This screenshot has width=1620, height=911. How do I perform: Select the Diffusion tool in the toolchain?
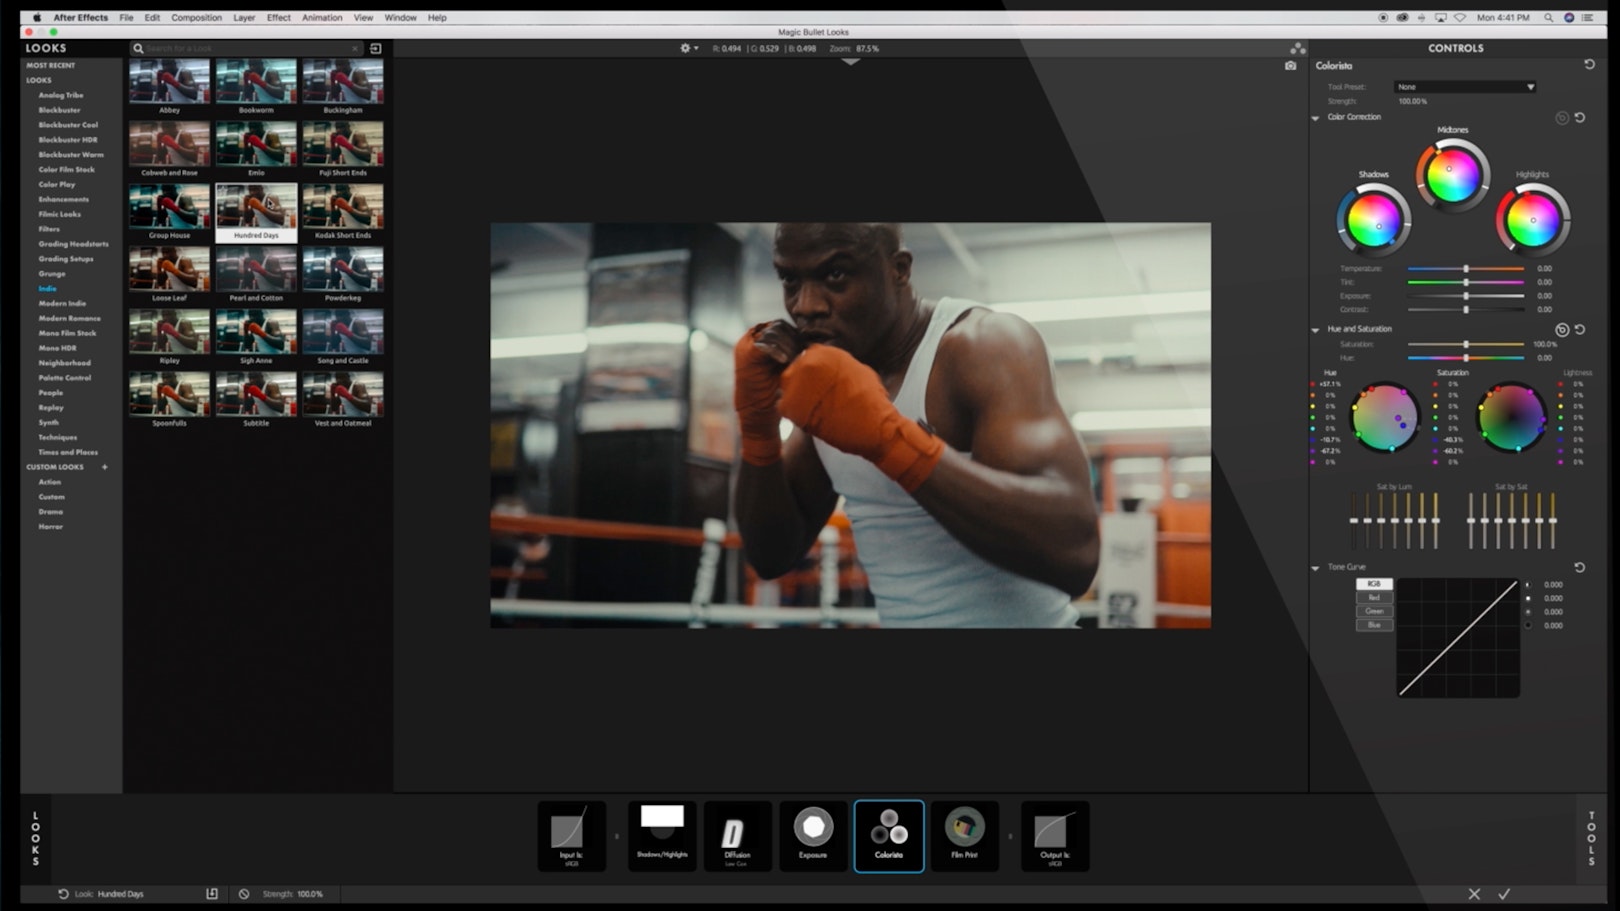(737, 836)
